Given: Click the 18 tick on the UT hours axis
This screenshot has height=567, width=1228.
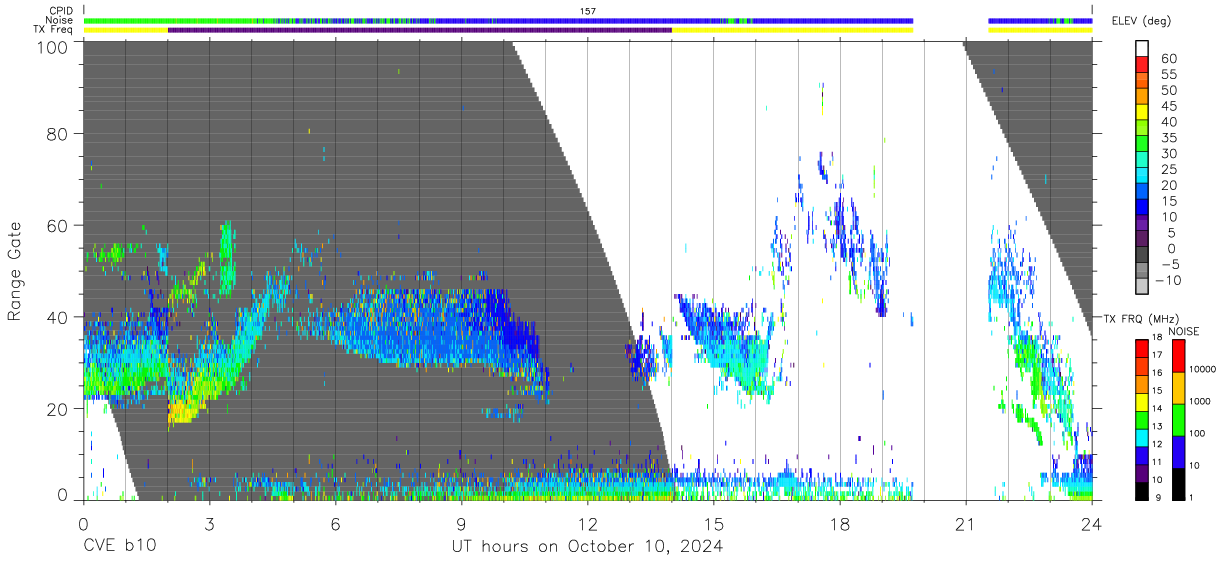Looking at the screenshot, I should click(839, 522).
